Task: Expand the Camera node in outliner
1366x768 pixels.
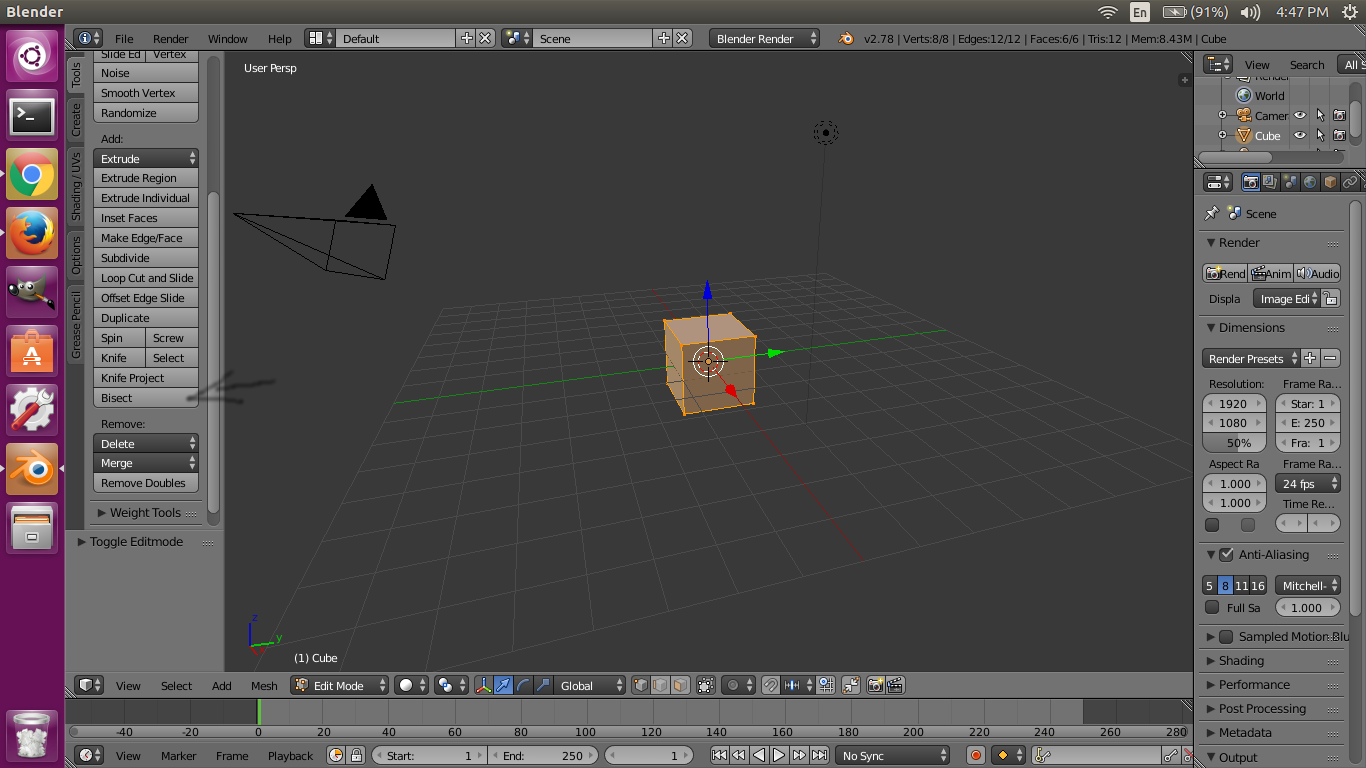Action: (x=1222, y=115)
